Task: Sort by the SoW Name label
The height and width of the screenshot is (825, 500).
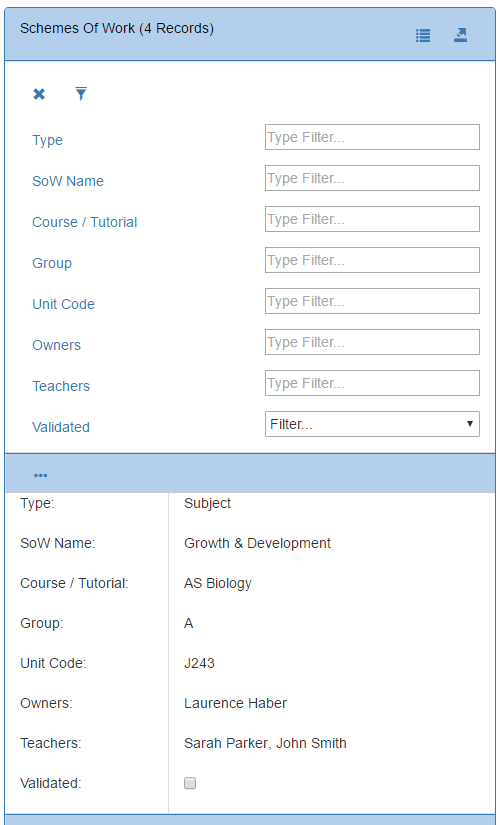Action: click(68, 181)
